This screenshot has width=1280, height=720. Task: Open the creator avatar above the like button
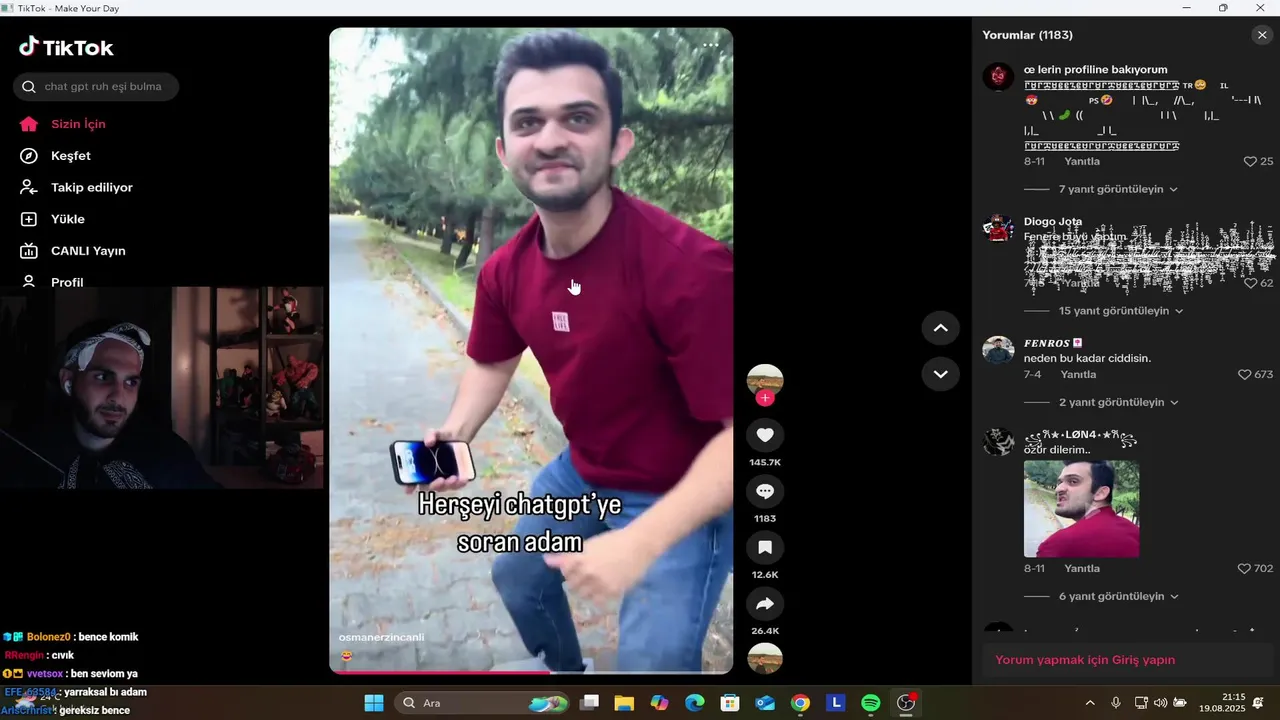[x=765, y=379]
